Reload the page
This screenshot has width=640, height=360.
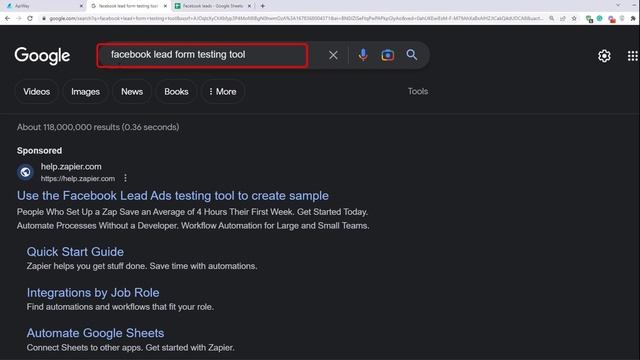point(30,18)
